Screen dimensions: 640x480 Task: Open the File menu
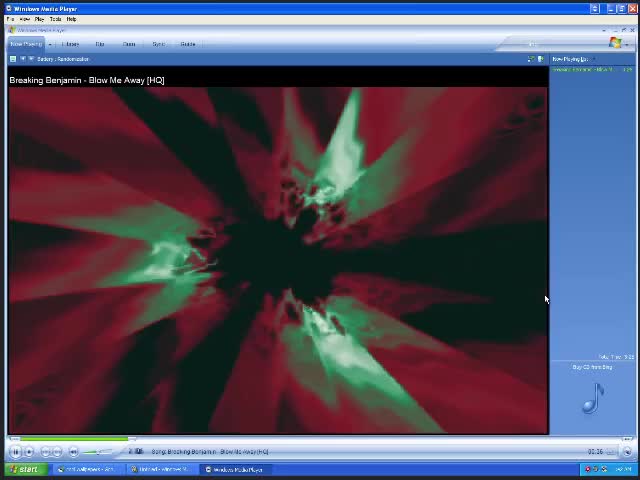click(x=11, y=19)
